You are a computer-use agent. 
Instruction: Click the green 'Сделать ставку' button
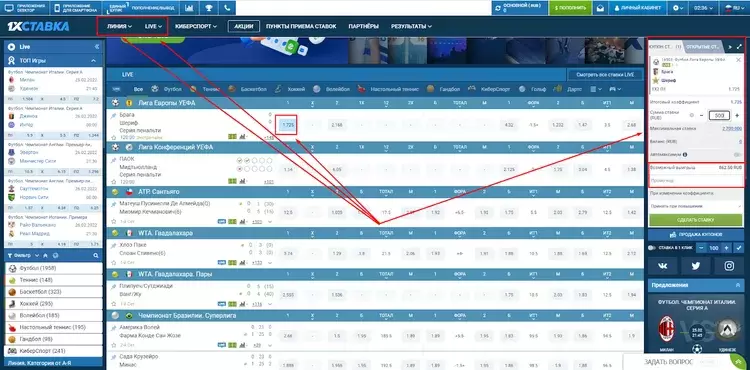click(695, 220)
